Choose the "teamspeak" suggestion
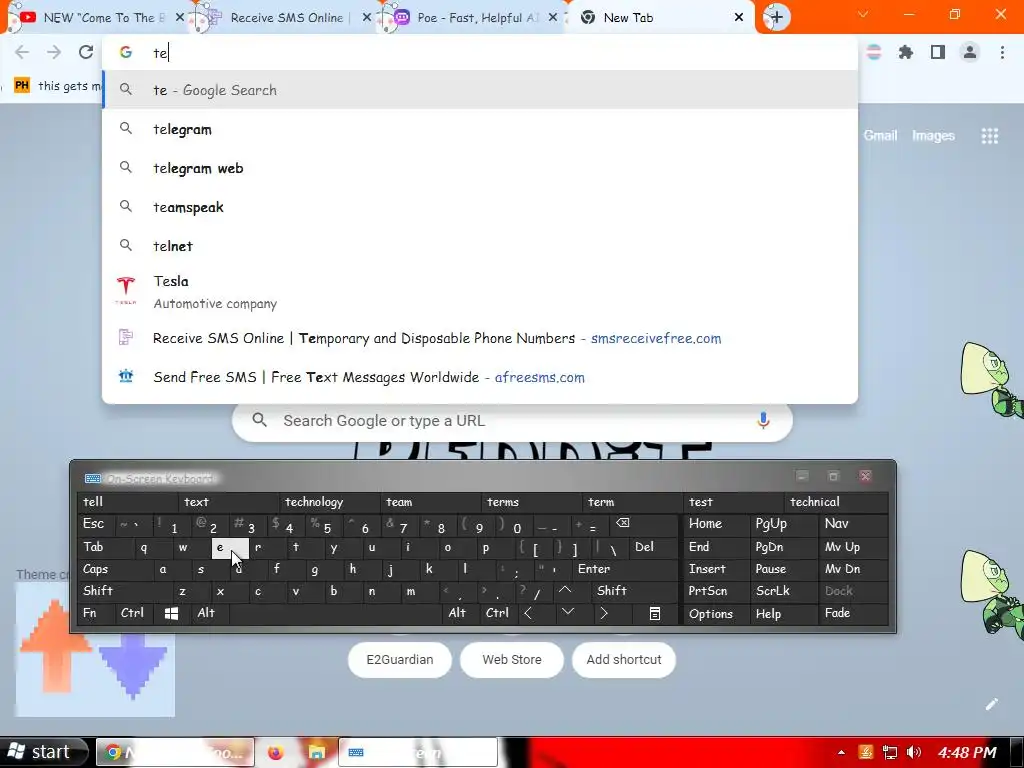 coord(480,207)
